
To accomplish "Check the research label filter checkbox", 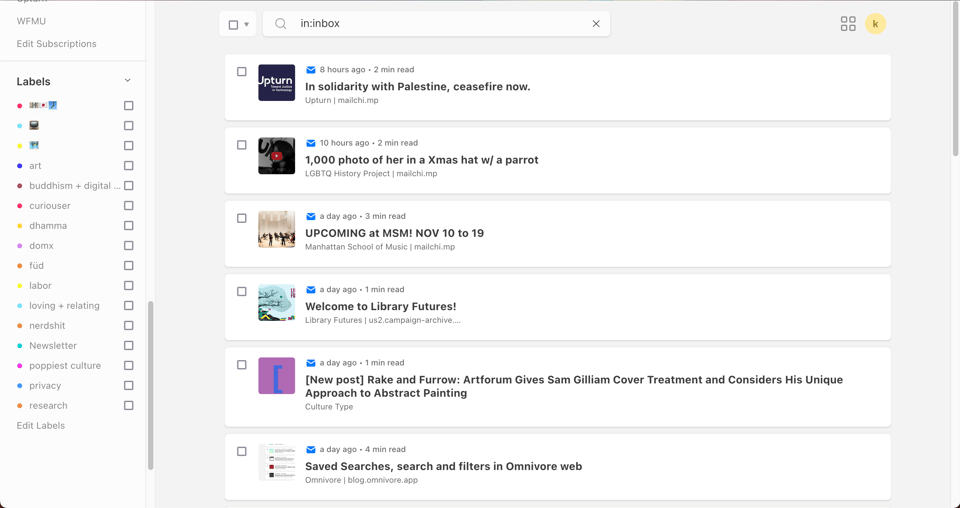I will coord(129,406).
